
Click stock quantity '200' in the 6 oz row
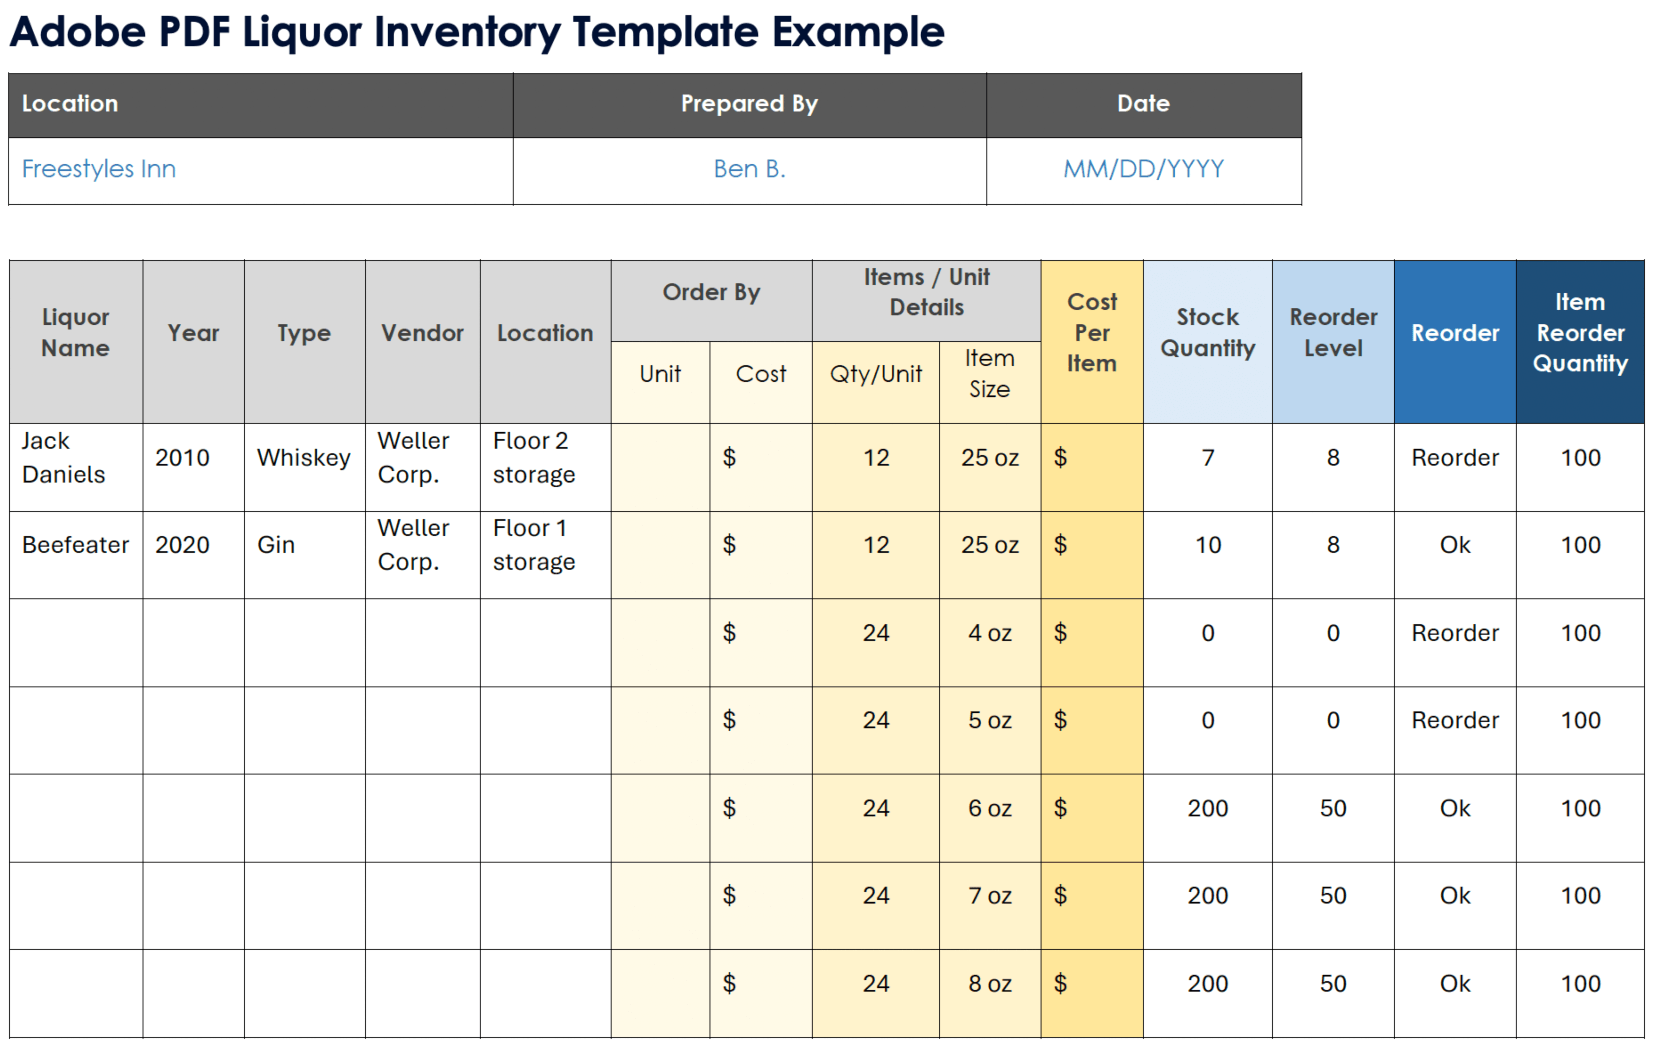[x=1208, y=818]
